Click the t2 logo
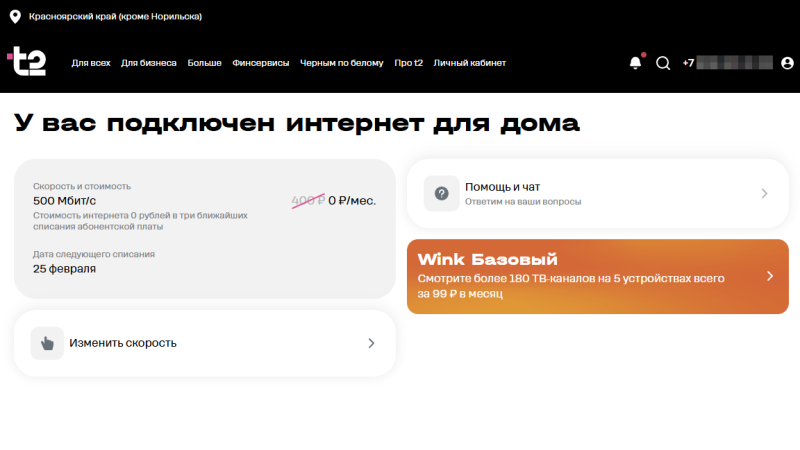The width and height of the screenshot is (800, 450). pos(26,62)
